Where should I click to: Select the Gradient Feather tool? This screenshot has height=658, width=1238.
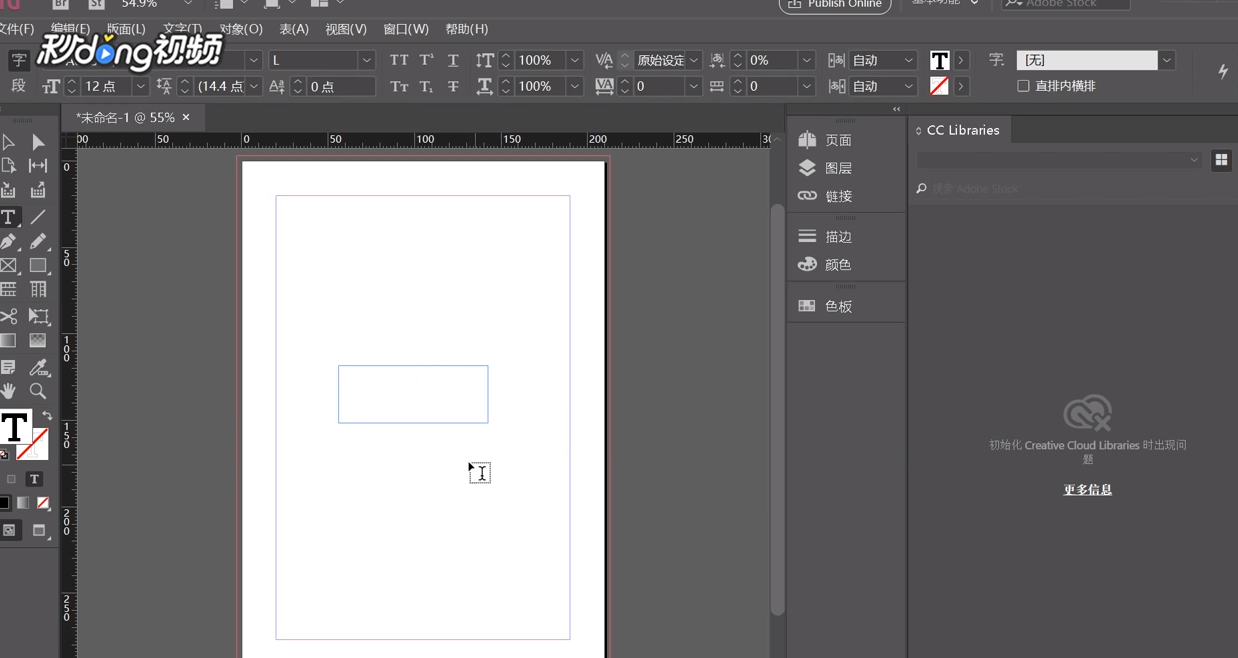tap(38, 341)
